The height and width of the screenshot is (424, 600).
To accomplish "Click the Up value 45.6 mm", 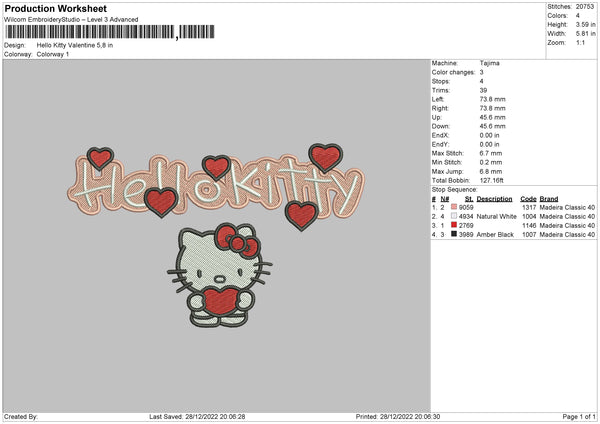I will coord(492,117).
